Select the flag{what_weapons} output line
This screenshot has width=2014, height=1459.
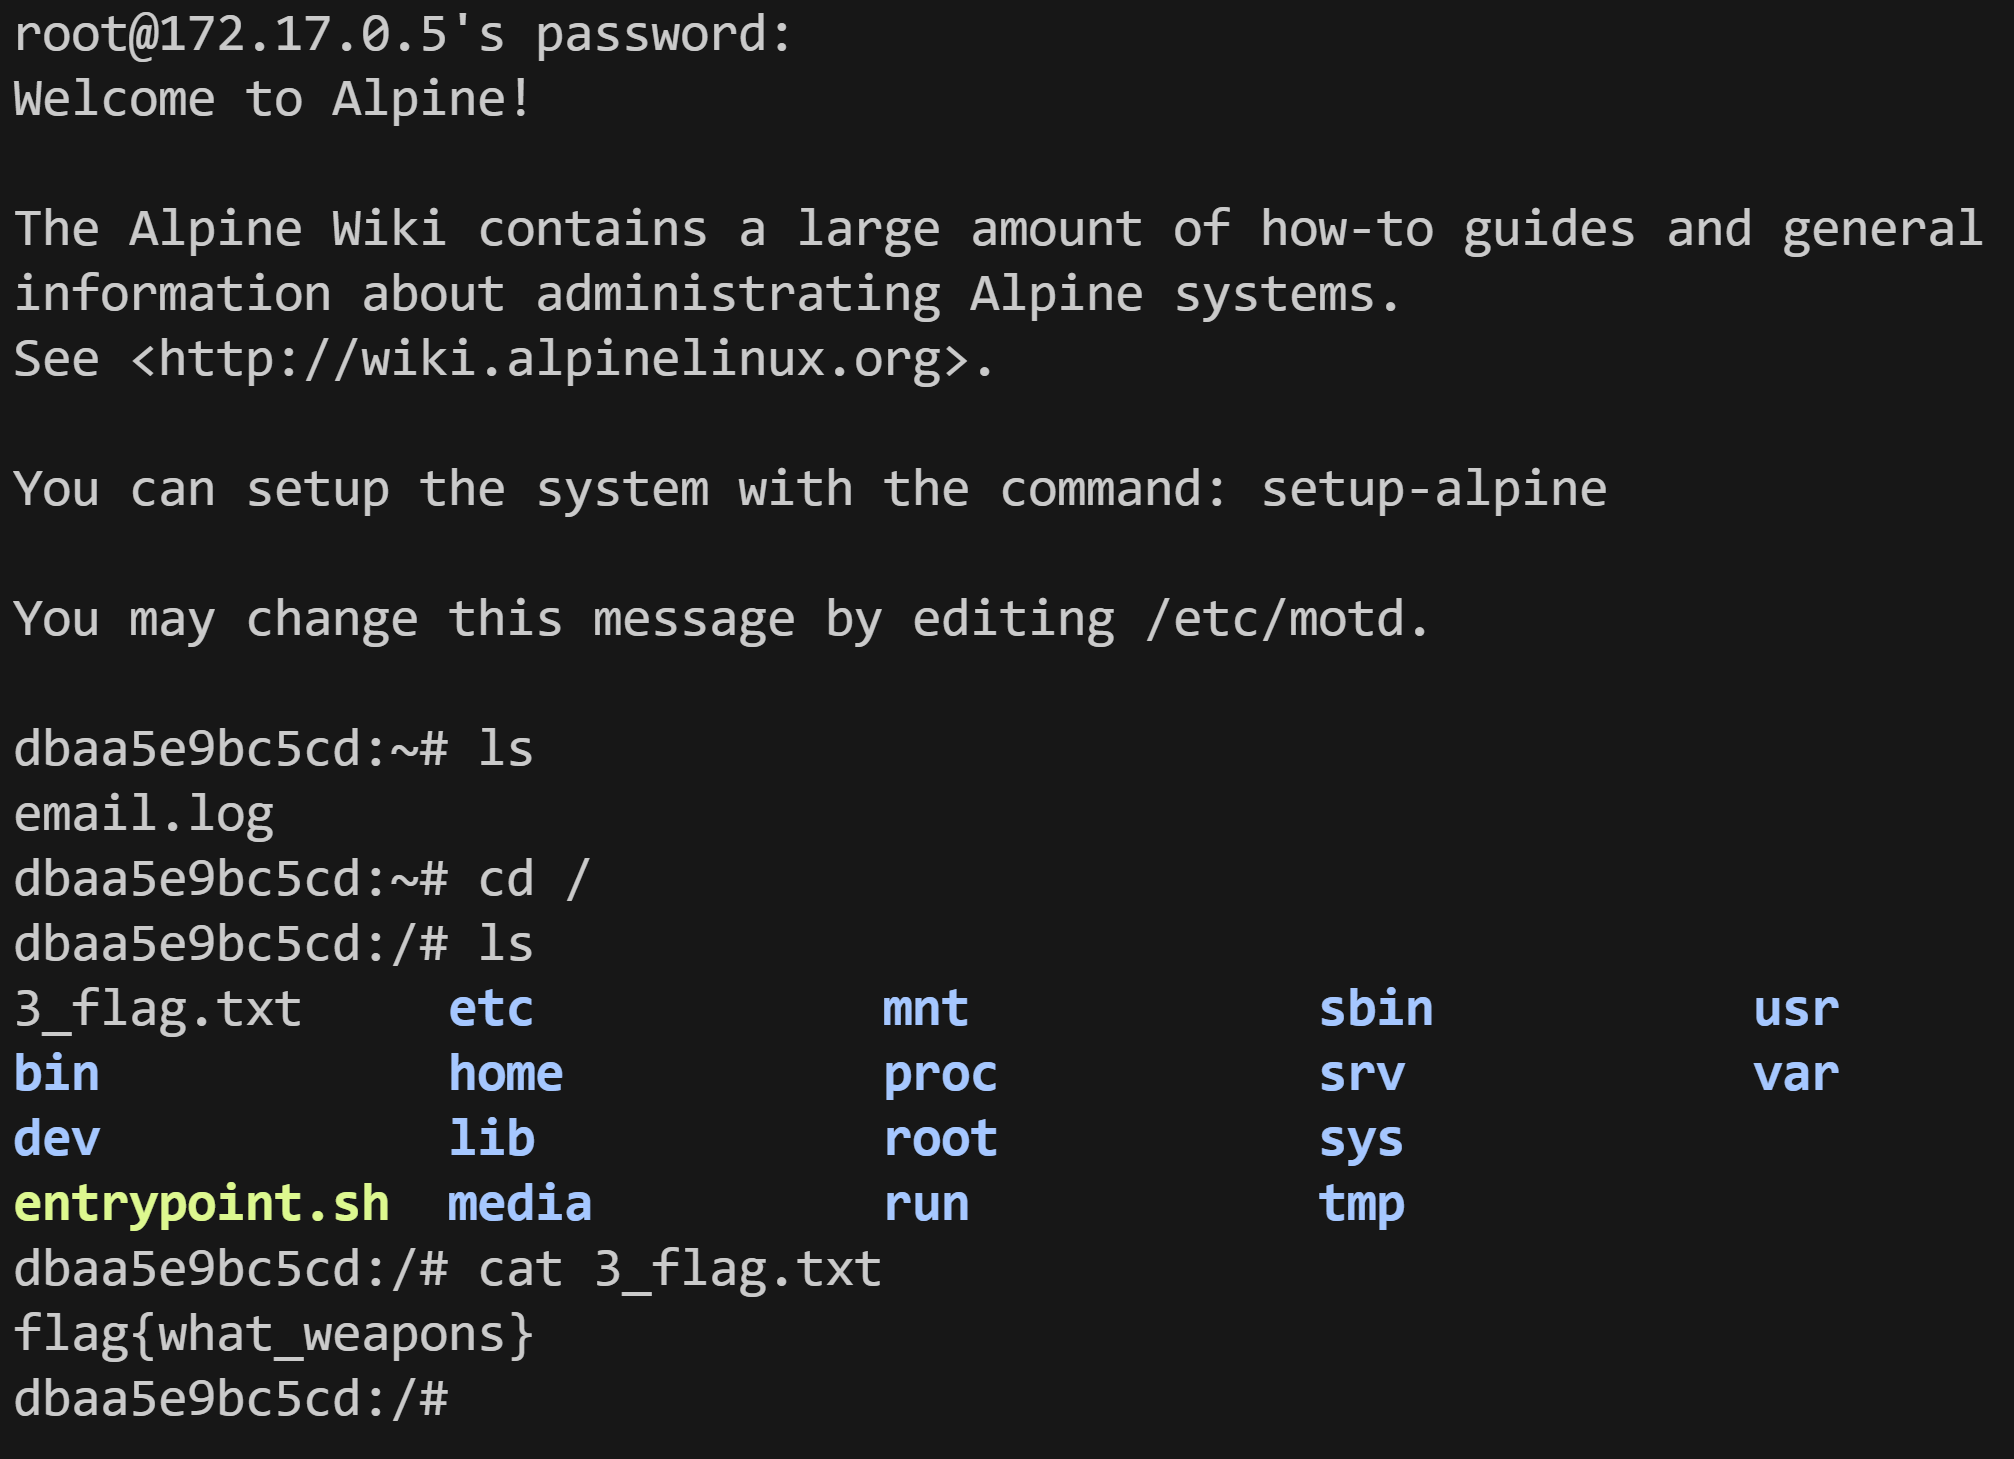tap(273, 1334)
